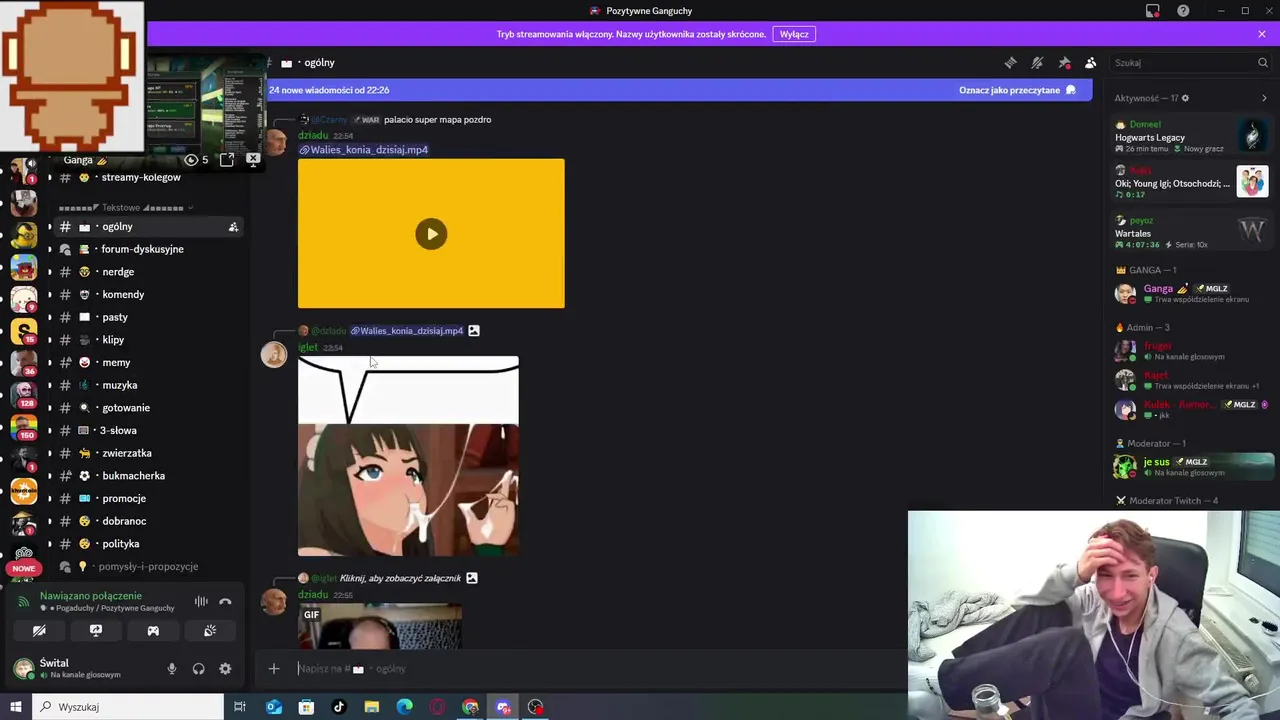Open the anime image attachment from iglet
Screen dimensions: 1280x720
[408, 456]
